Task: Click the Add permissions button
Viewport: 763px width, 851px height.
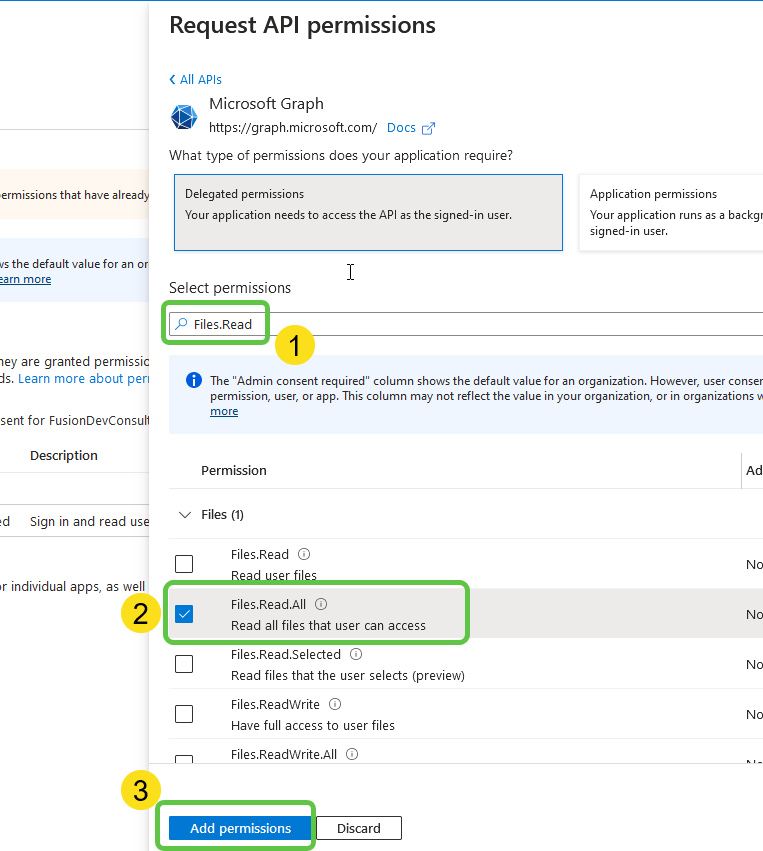Action: 240,828
